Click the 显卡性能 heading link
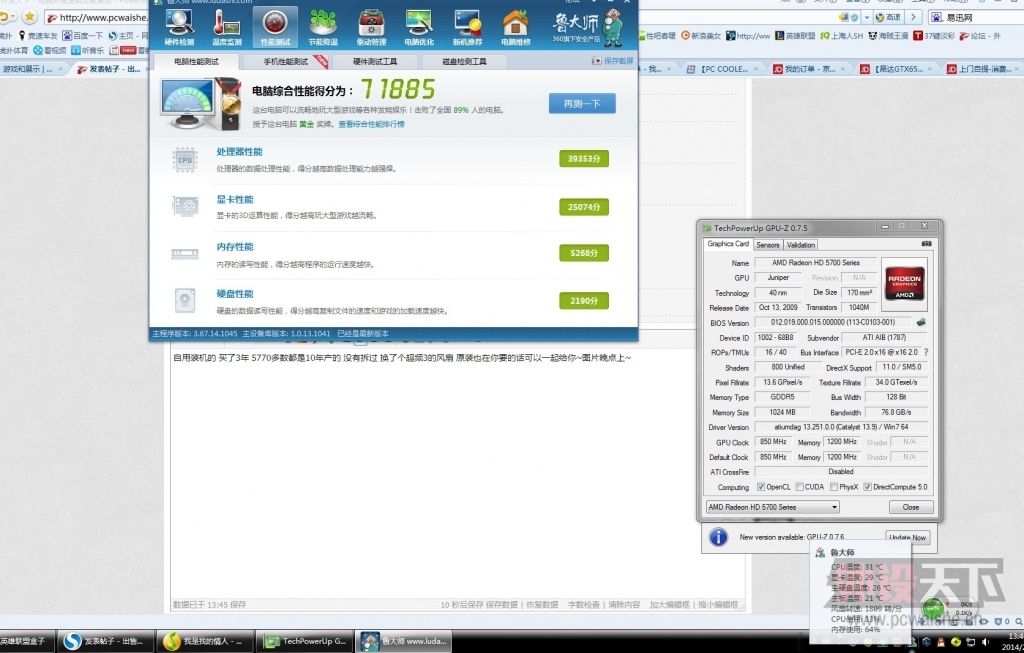The image size is (1024, 653). (234, 199)
